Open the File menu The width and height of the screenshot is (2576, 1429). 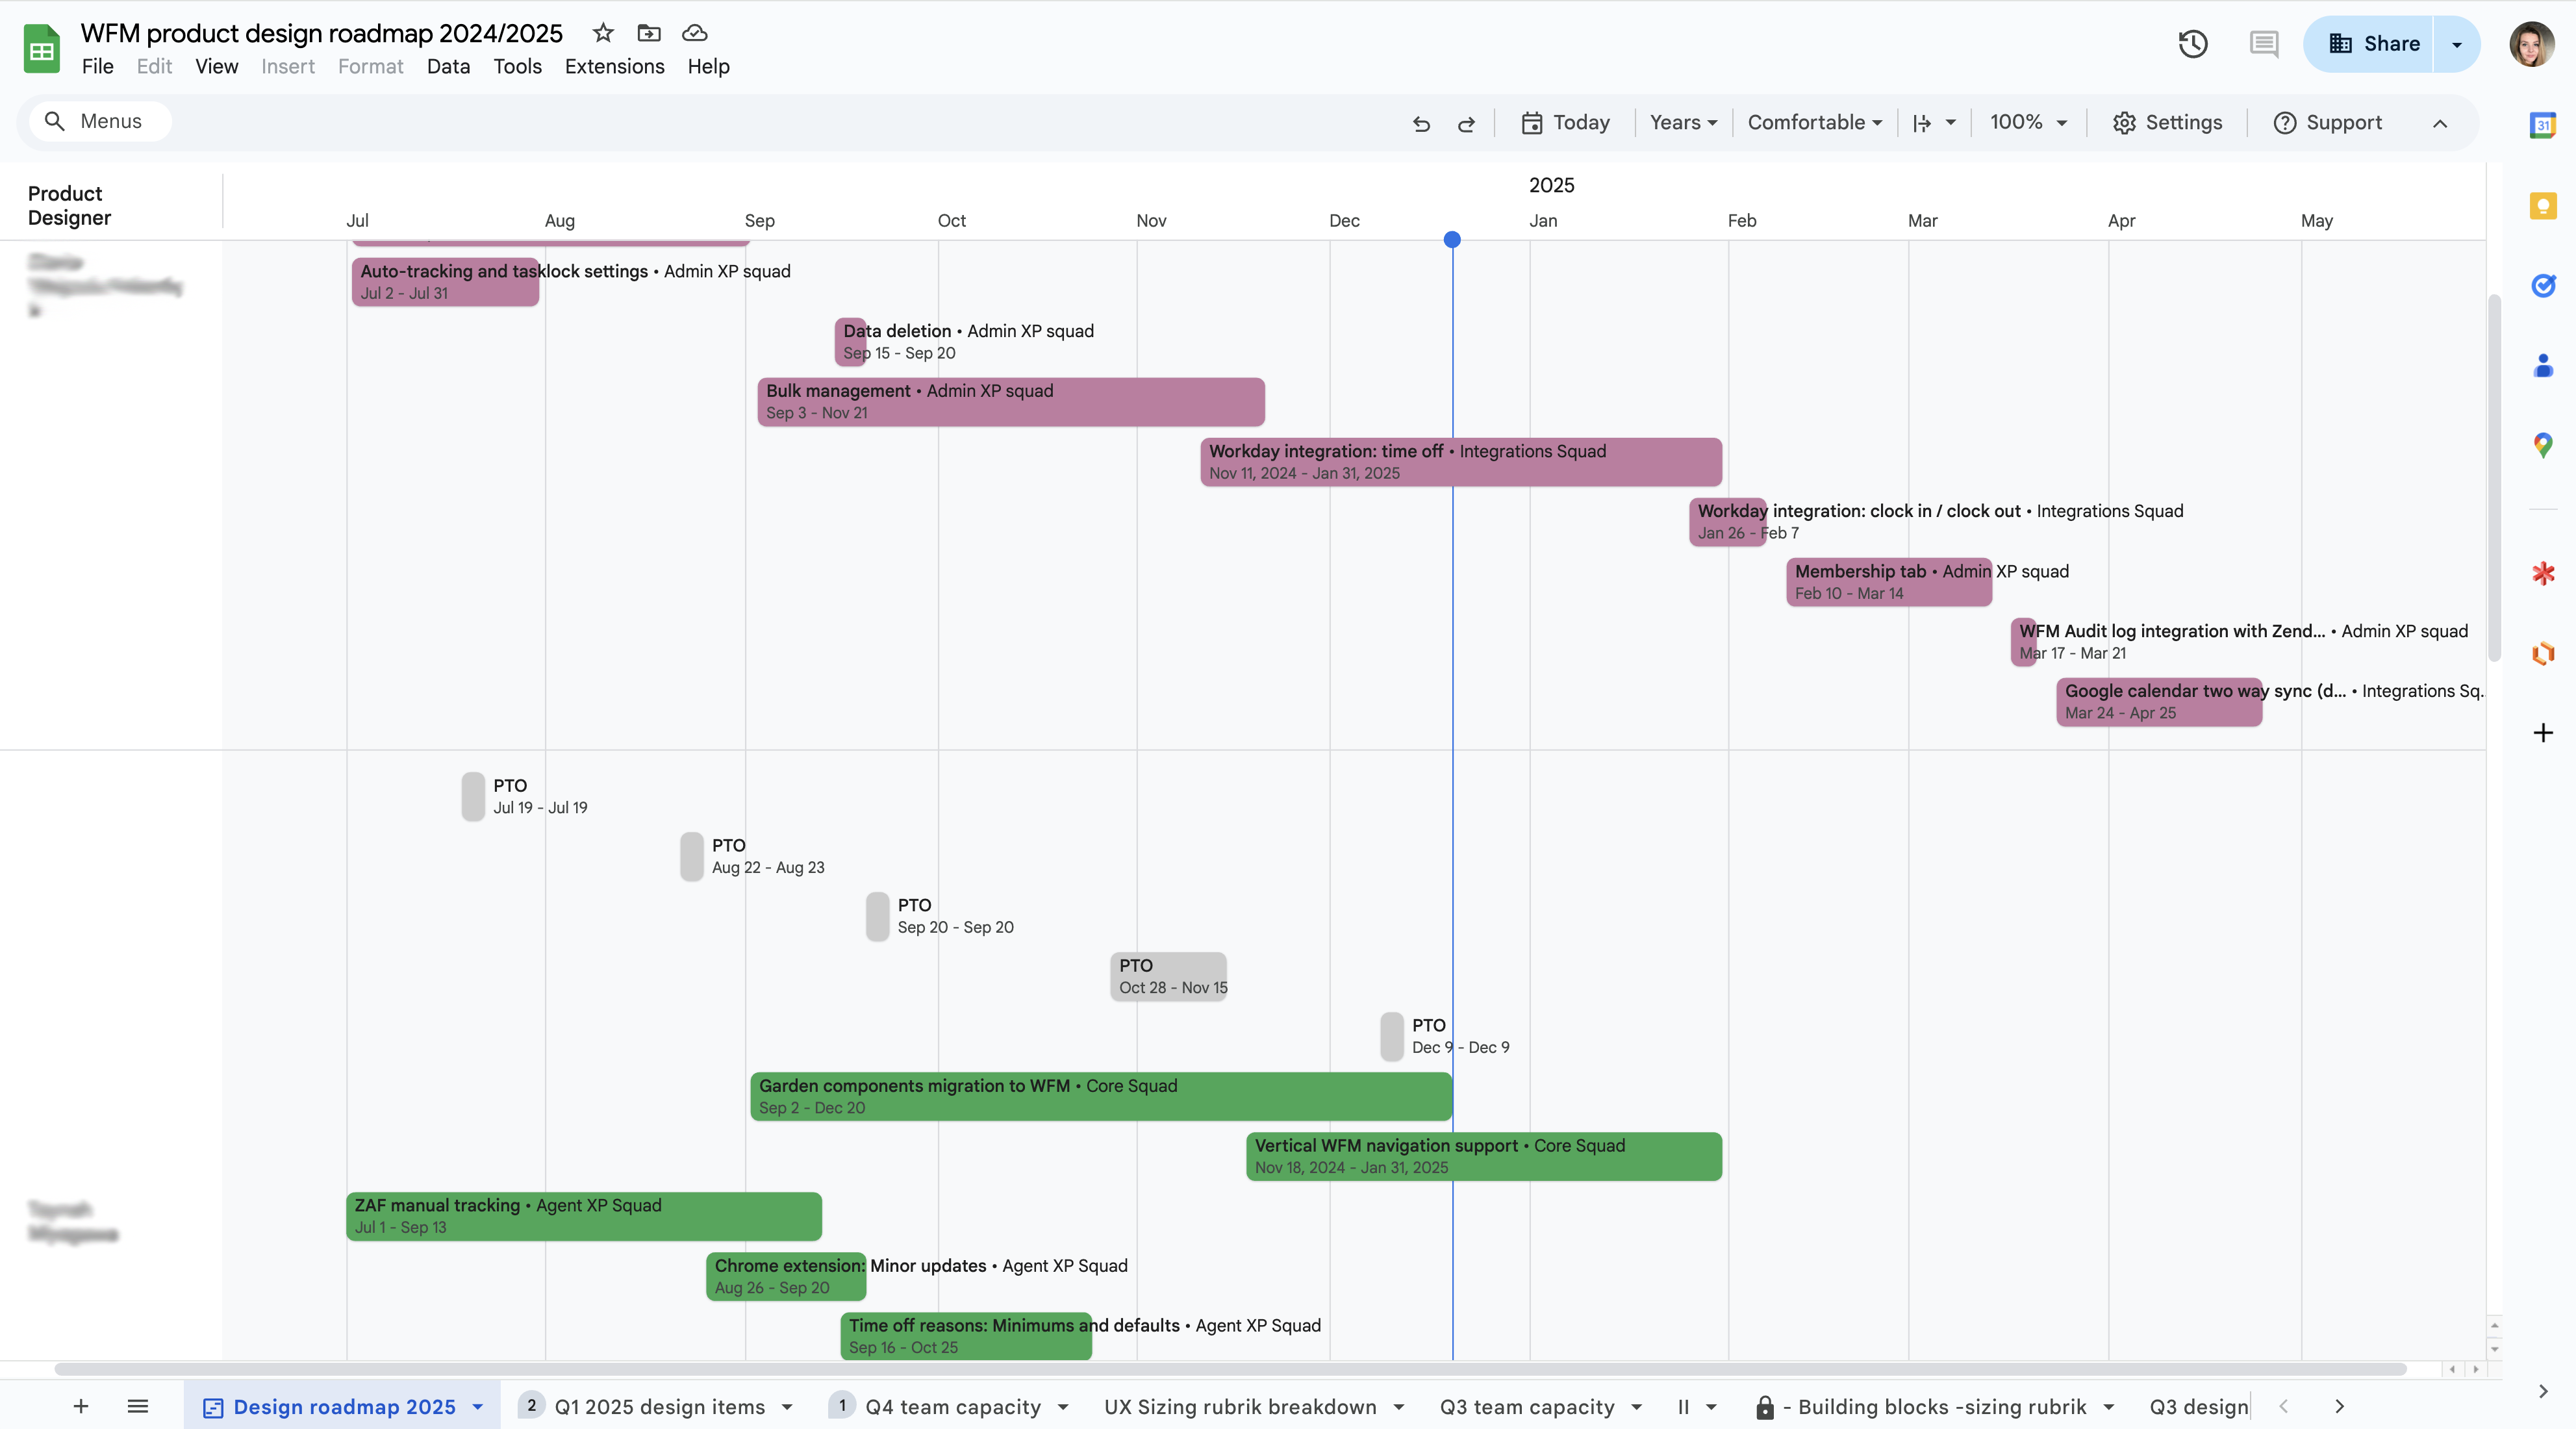click(x=97, y=66)
